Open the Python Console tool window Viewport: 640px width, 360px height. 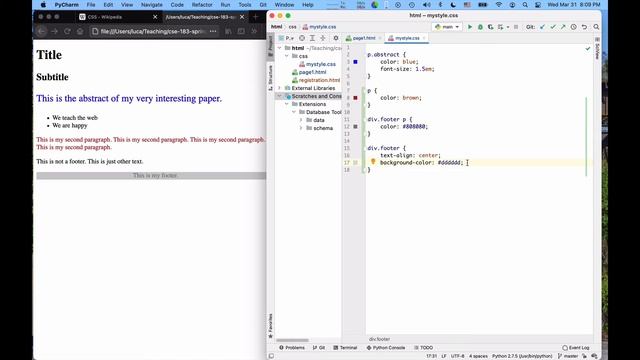pyautogui.click(x=386, y=348)
